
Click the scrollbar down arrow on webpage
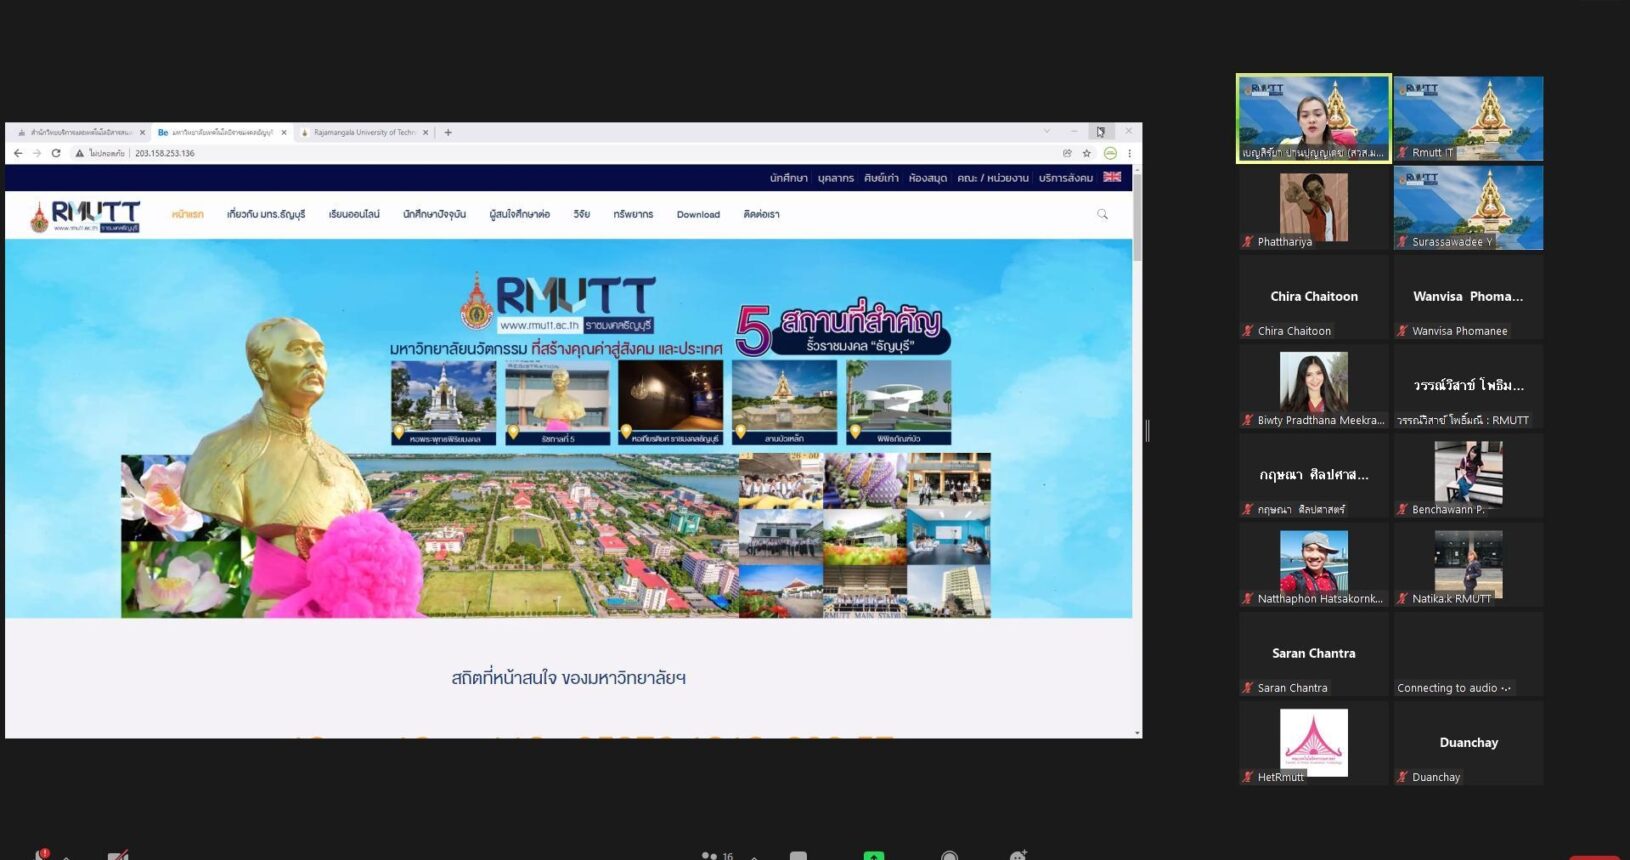pyautogui.click(x=1137, y=733)
